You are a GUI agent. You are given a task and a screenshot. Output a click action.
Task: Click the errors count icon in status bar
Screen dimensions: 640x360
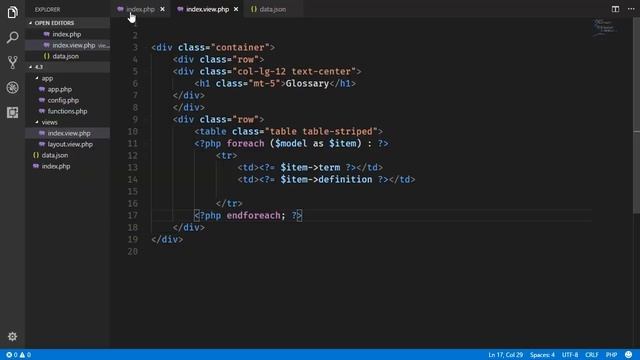9,355
